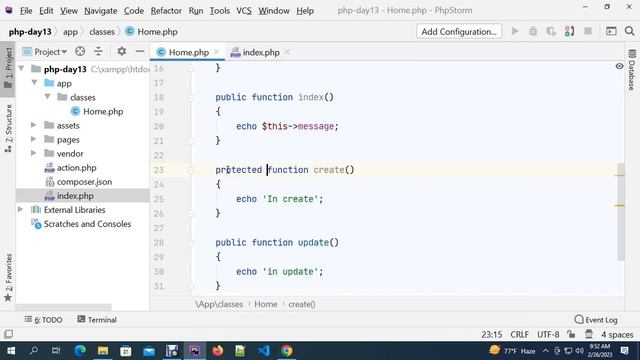Screen dimensions: 640x360
Task: Expand External Libraries node
Action: tap(20, 209)
